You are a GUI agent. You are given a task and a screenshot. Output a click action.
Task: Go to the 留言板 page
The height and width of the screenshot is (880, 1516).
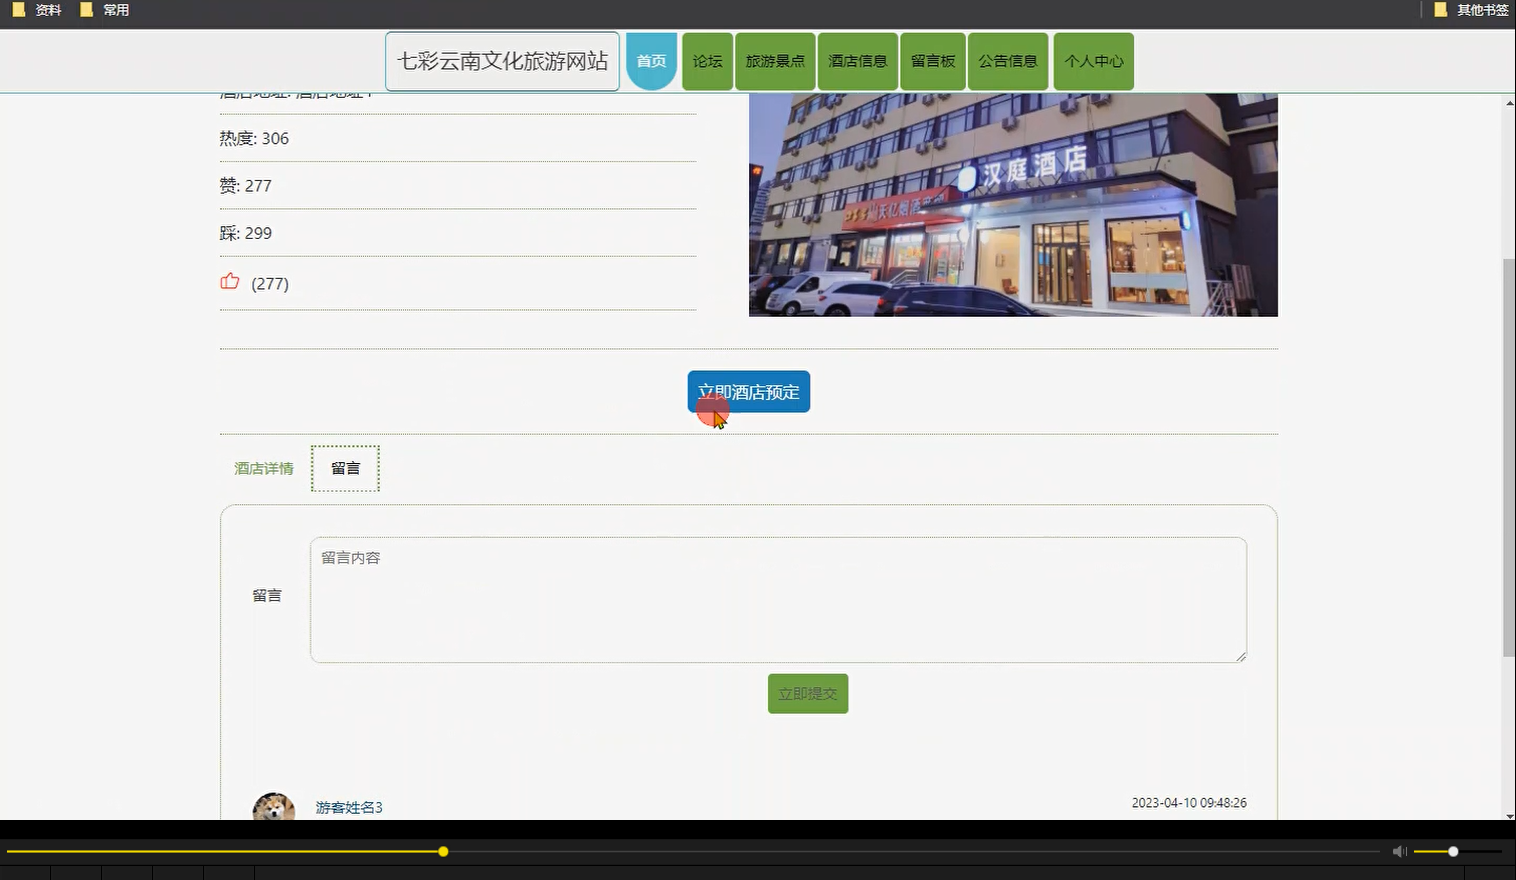pyautogui.click(x=932, y=61)
